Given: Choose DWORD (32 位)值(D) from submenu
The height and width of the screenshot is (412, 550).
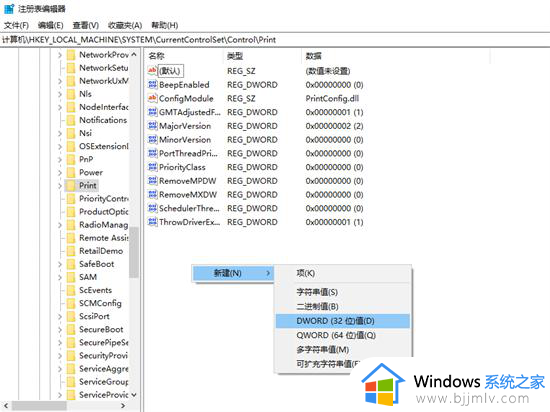Looking at the screenshot, I should point(343,321).
